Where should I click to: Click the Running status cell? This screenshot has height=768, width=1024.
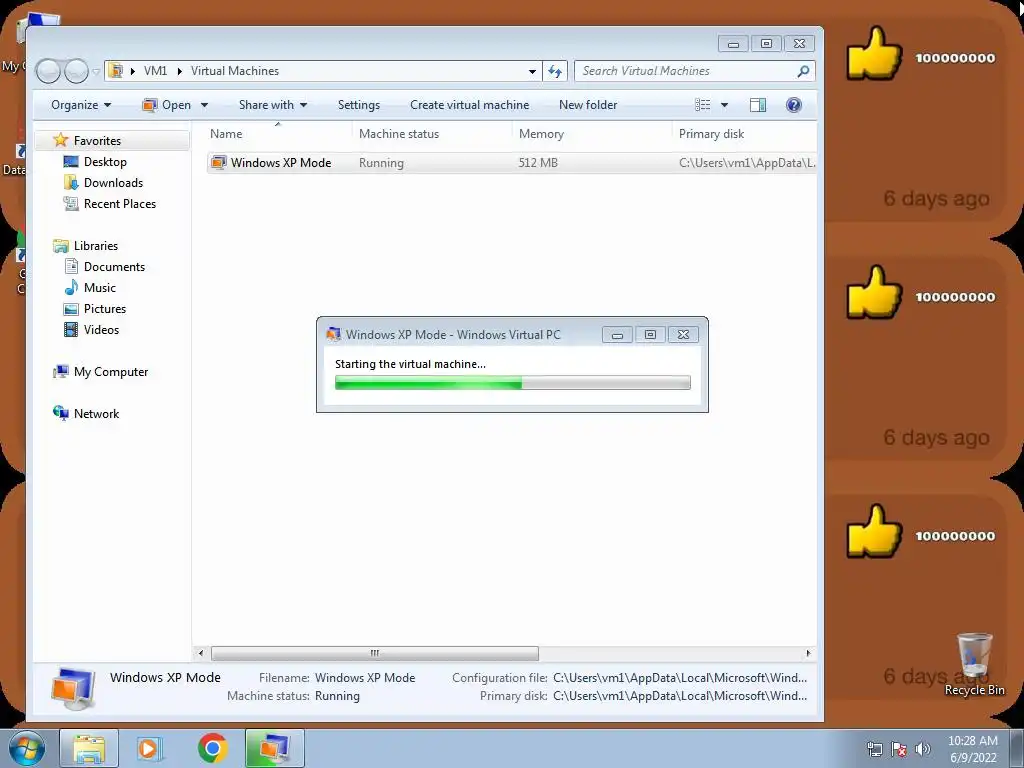pyautogui.click(x=381, y=163)
